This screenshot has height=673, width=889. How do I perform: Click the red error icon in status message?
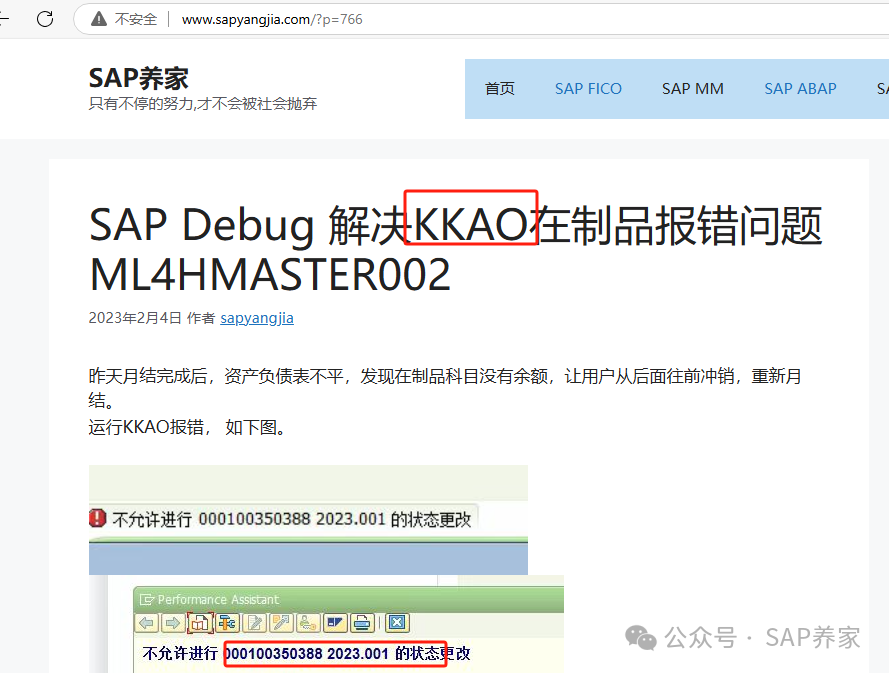pyautogui.click(x=98, y=518)
